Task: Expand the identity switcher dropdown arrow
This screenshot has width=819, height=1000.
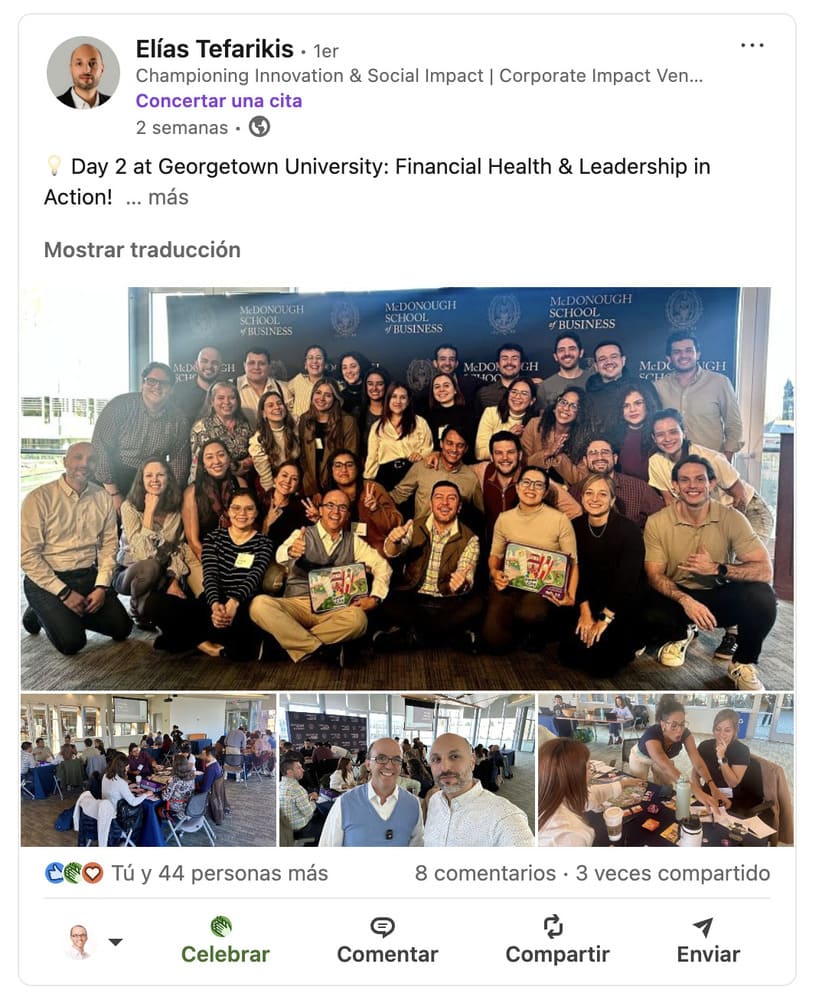Action: (115, 942)
